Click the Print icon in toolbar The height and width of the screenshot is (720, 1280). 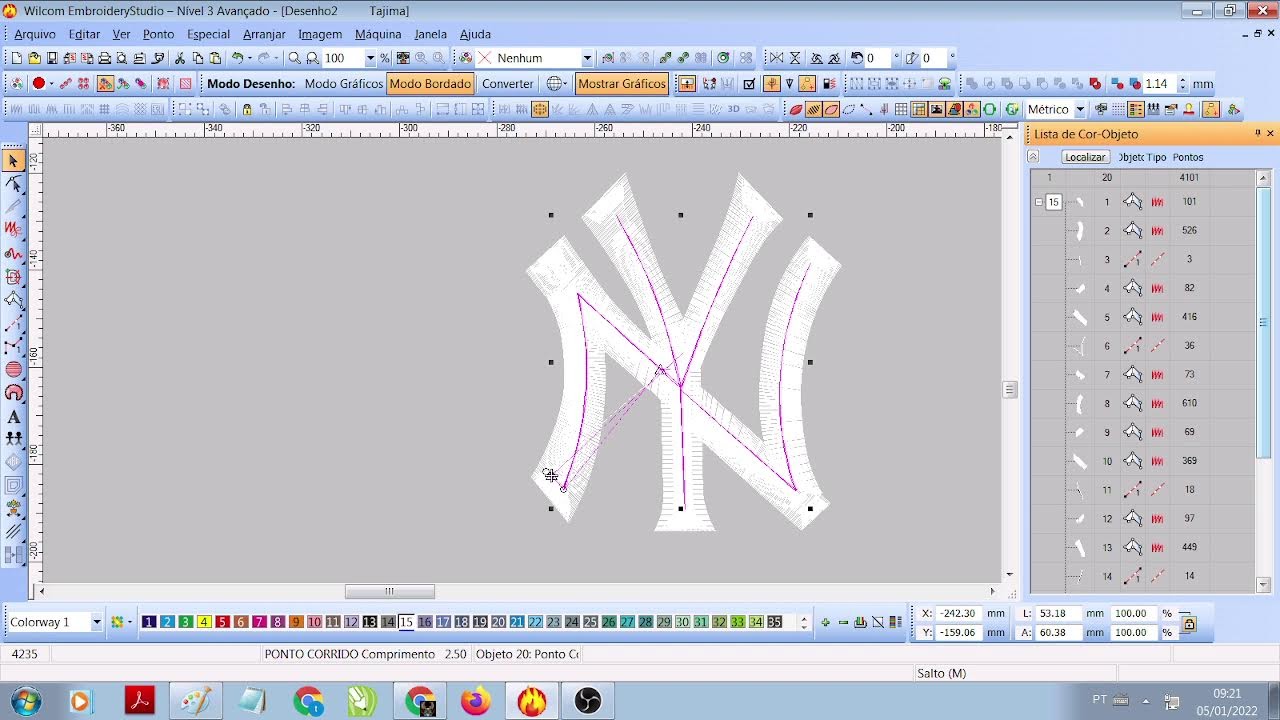coord(104,58)
